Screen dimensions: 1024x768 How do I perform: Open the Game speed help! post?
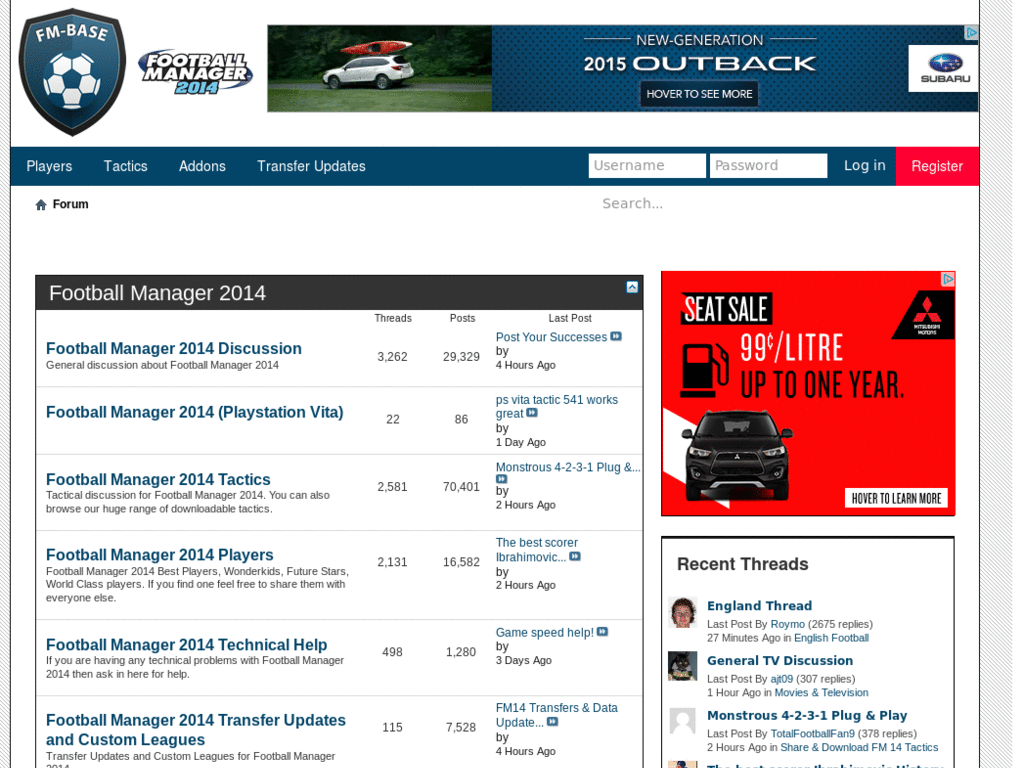coord(545,633)
